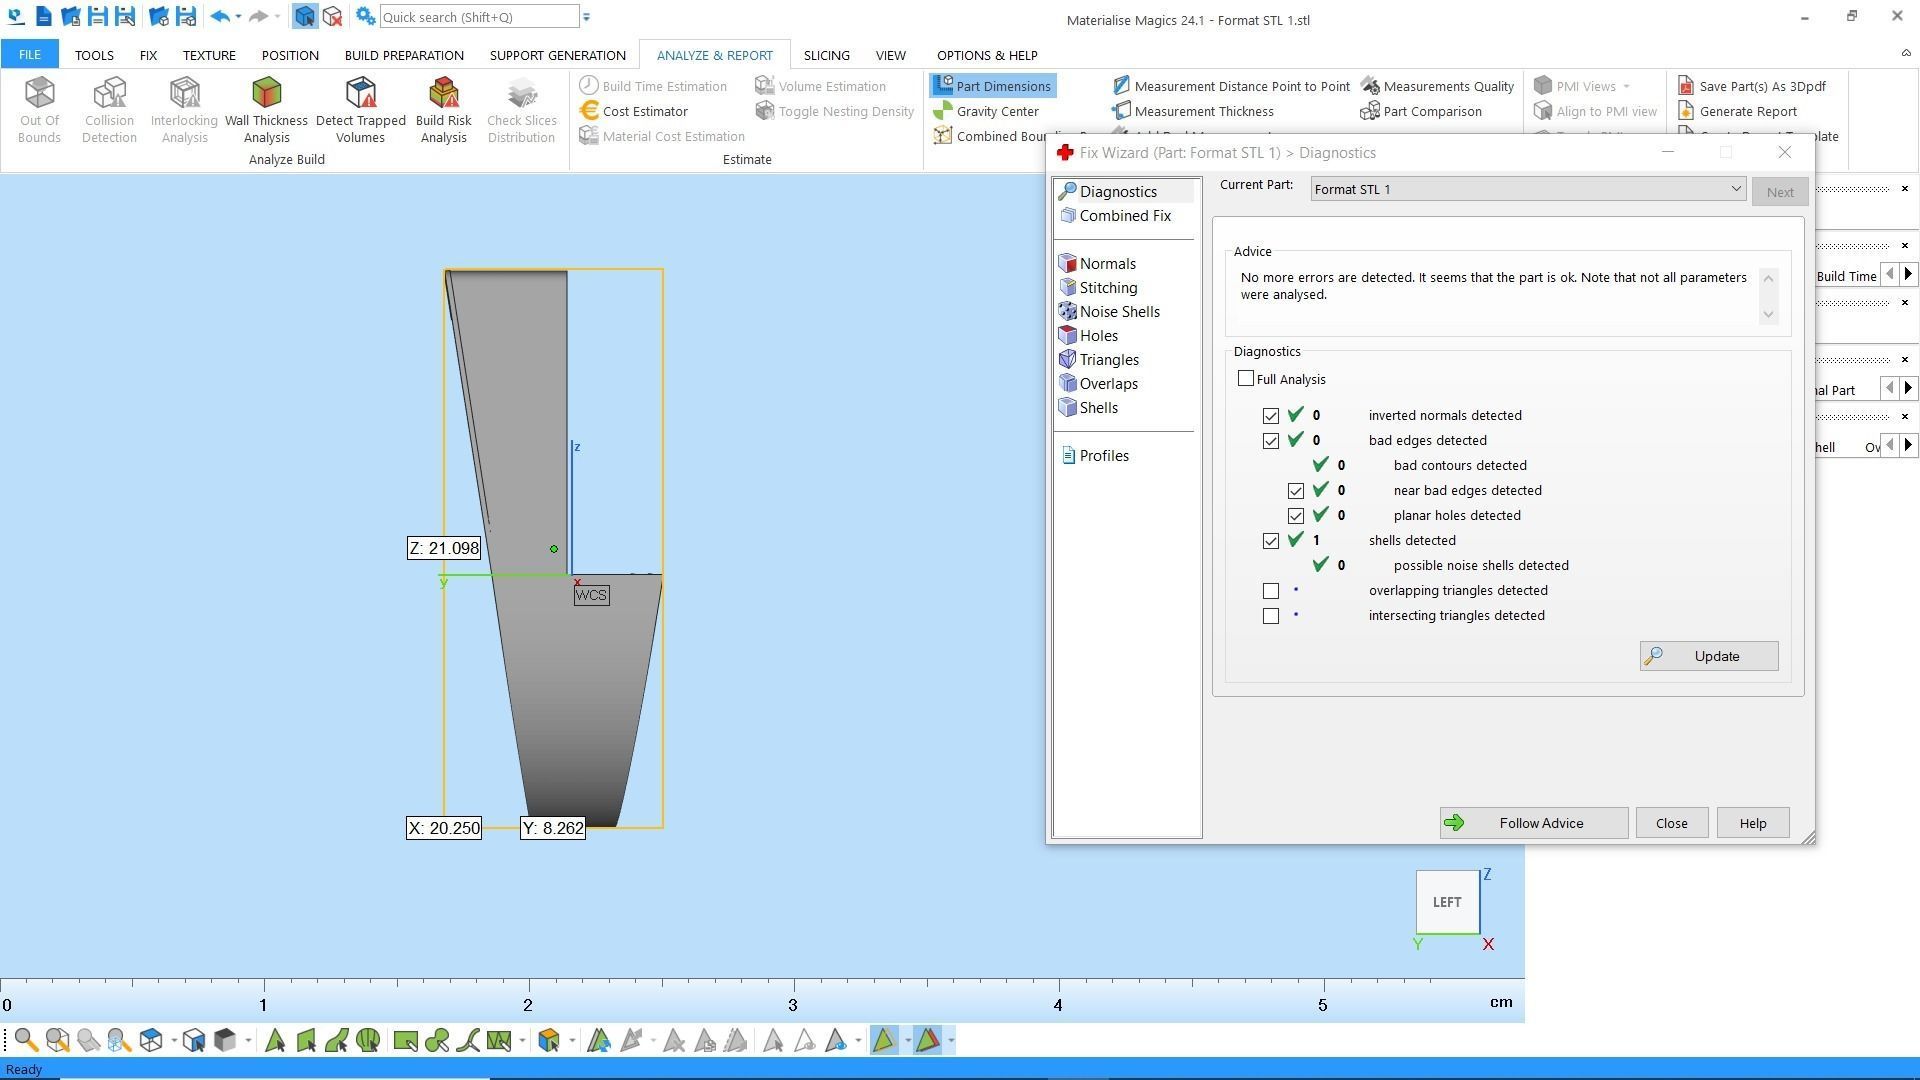
Task: Open Wall Thickness Analysis tool
Action: tap(266, 109)
